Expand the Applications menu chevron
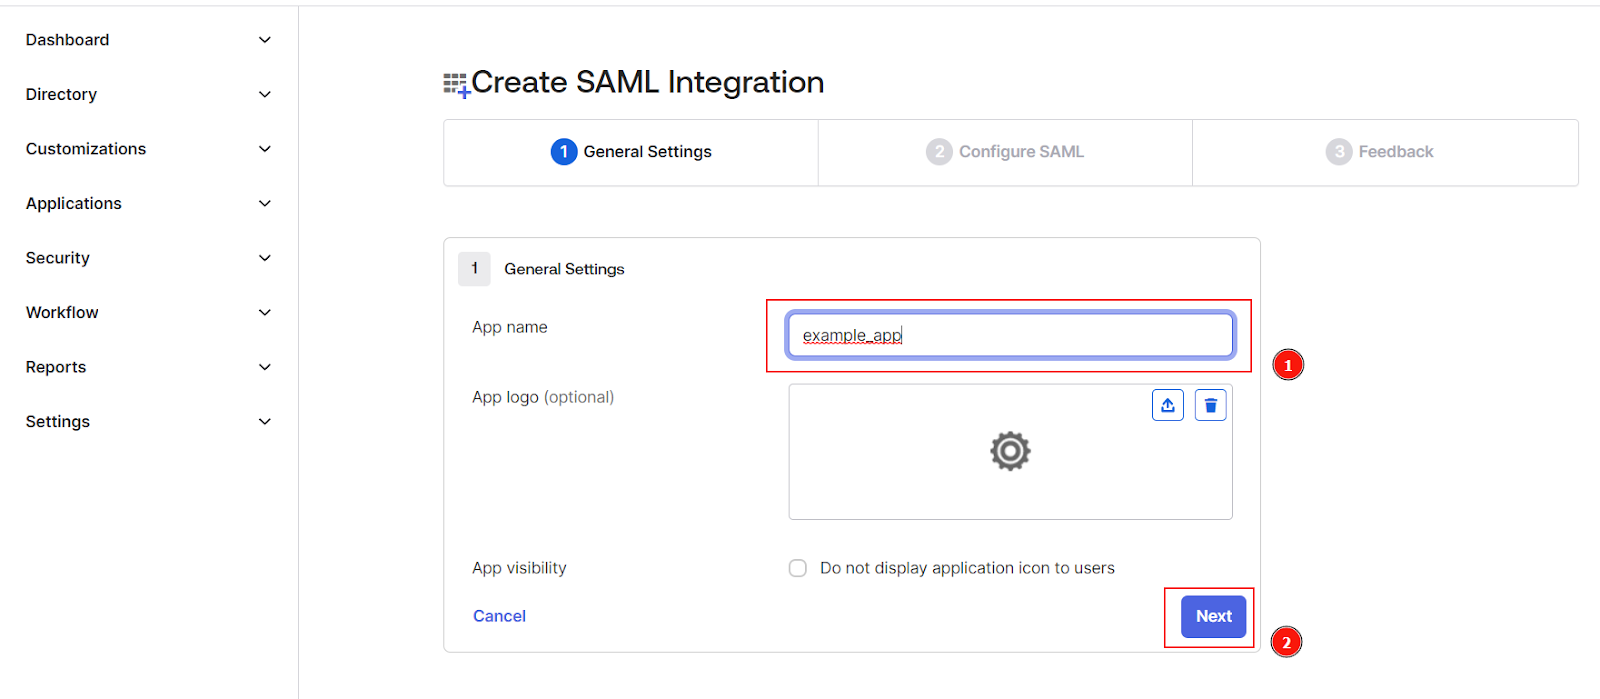Viewport: 1600px width, 699px height. pos(265,204)
